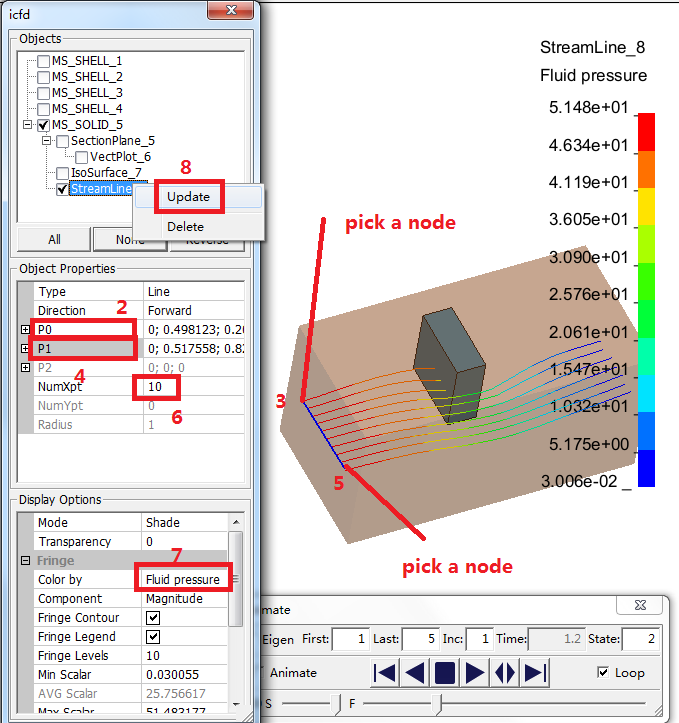Image resolution: width=679 pixels, height=723 pixels.
Task: Enable the VectPlot_6 checkbox
Action: point(82,157)
